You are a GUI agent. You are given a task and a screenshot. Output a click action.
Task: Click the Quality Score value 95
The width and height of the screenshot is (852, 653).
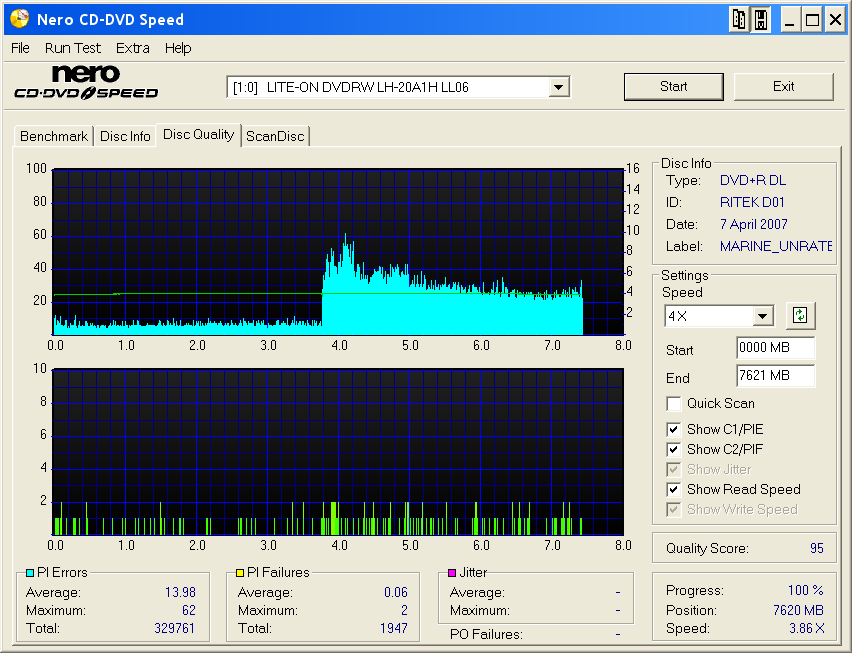[817, 548]
